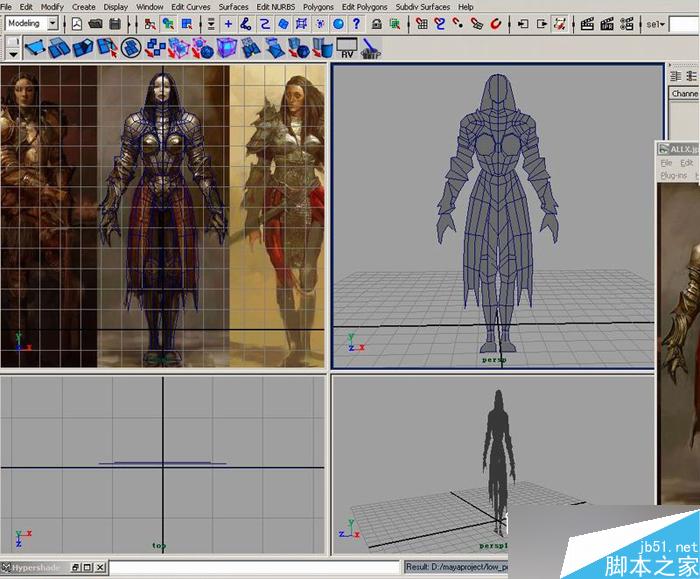Open the selection mask arrow menu

[x=211, y=24]
